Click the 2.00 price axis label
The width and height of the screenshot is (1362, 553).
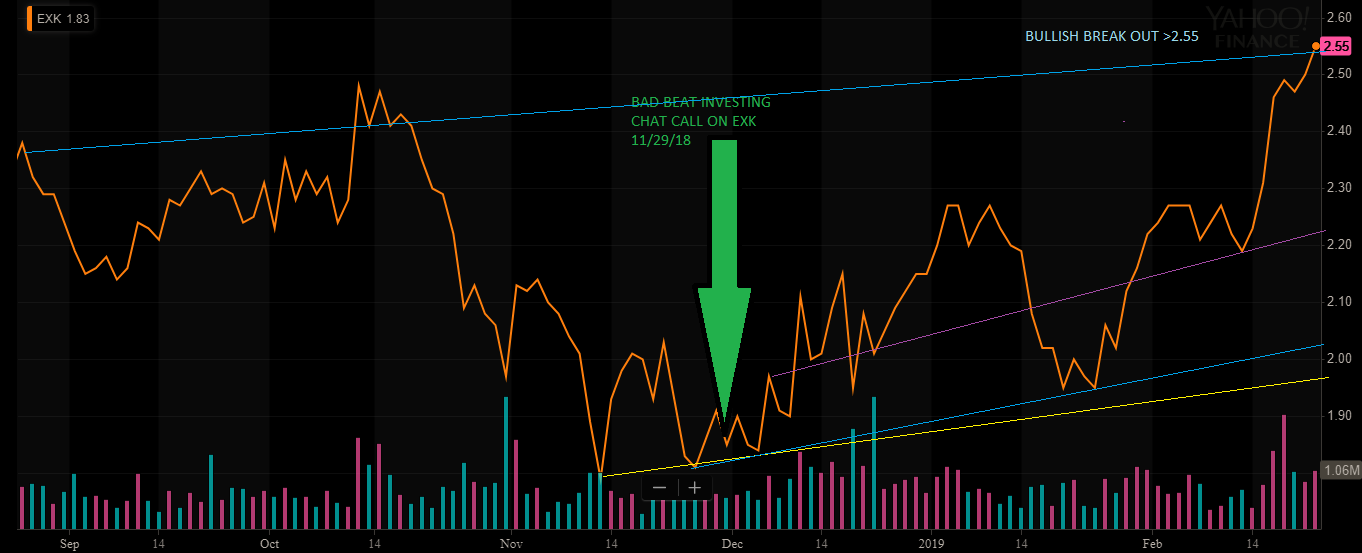pos(1338,359)
